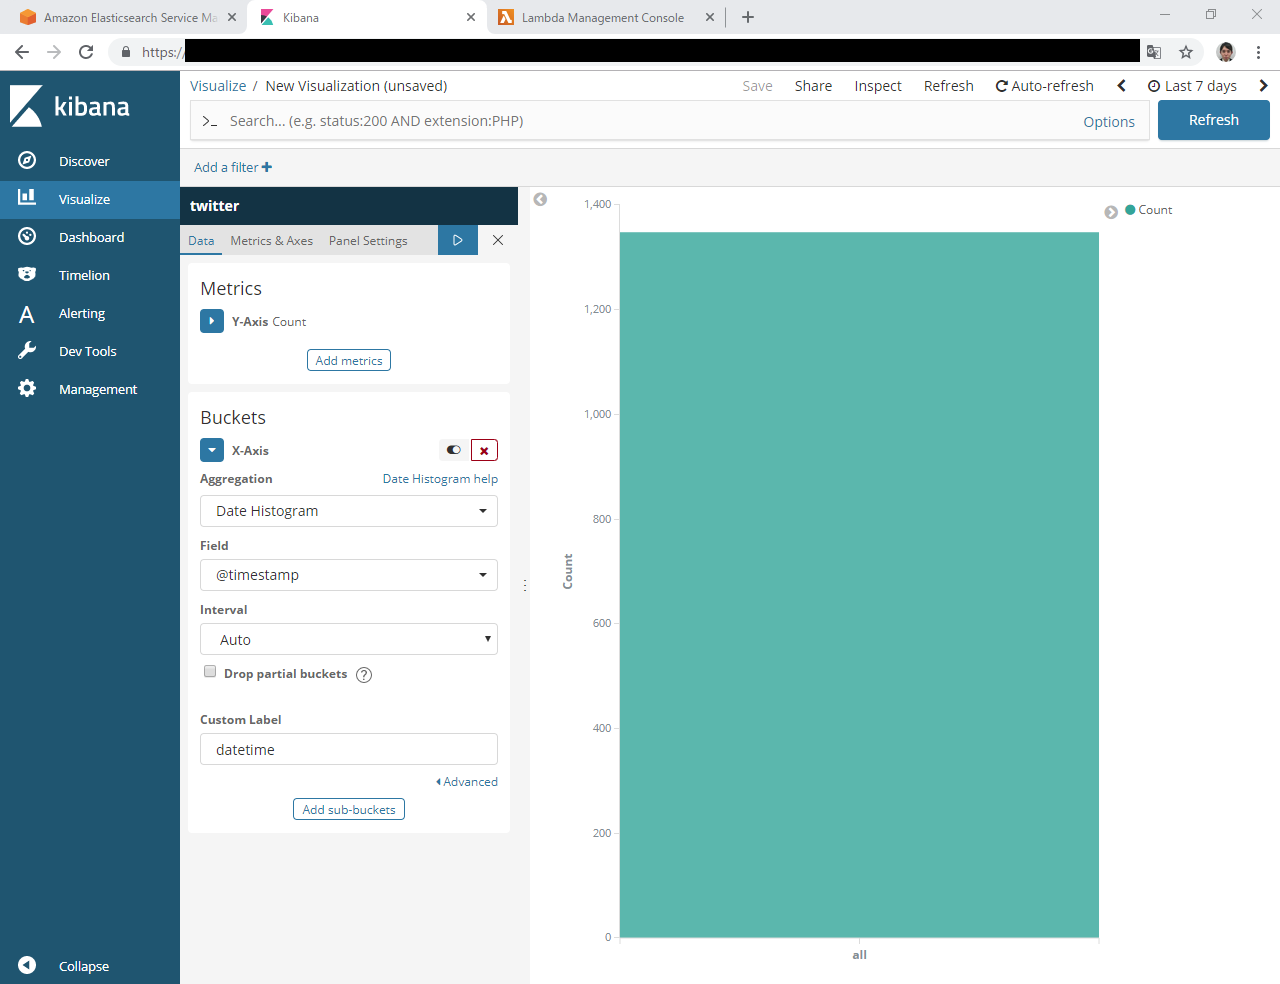Open the Aggregation Date Histogram dropdown

tap(348, 511)
